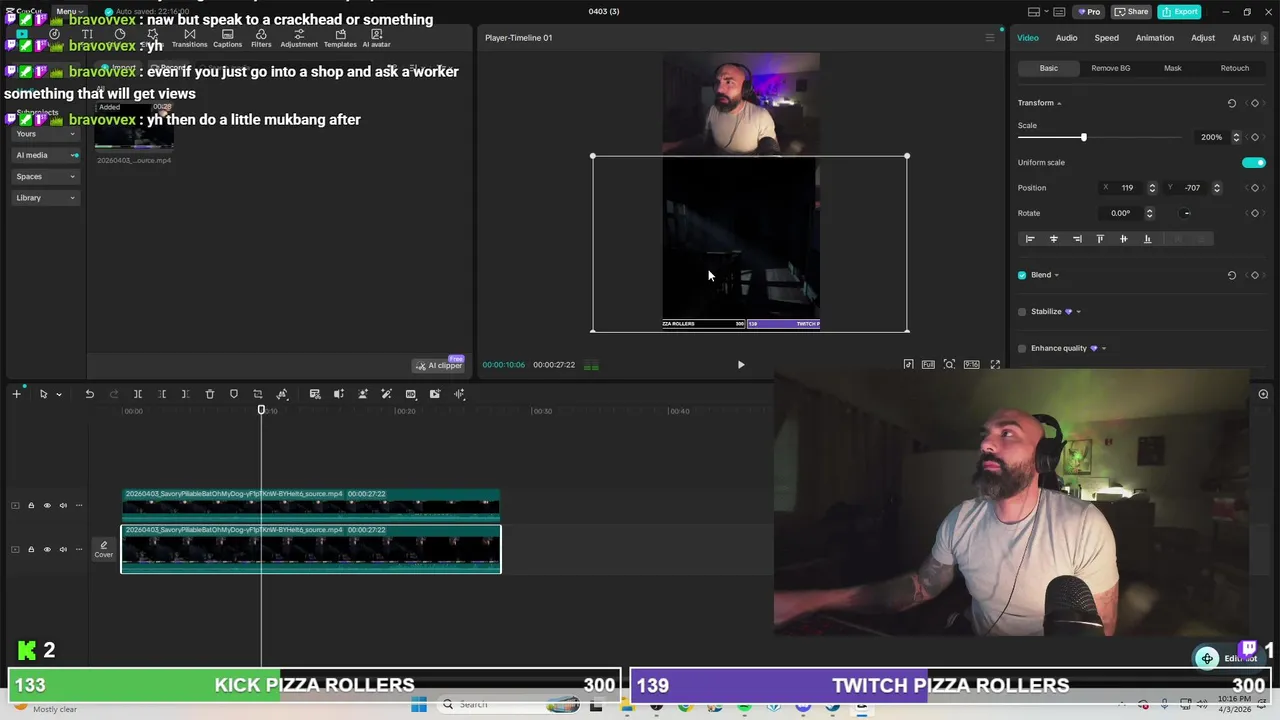Open the Mask sub-tab
1280x720 pixels.
click(x=1172, y=68)
